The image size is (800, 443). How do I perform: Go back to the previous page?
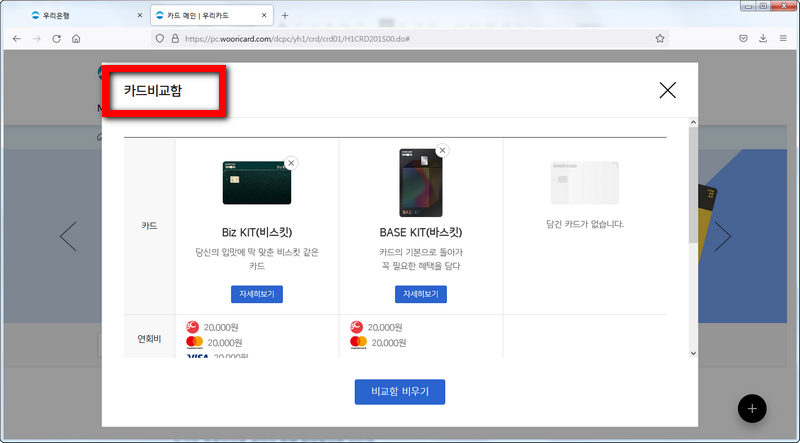[x=17, y=39]
